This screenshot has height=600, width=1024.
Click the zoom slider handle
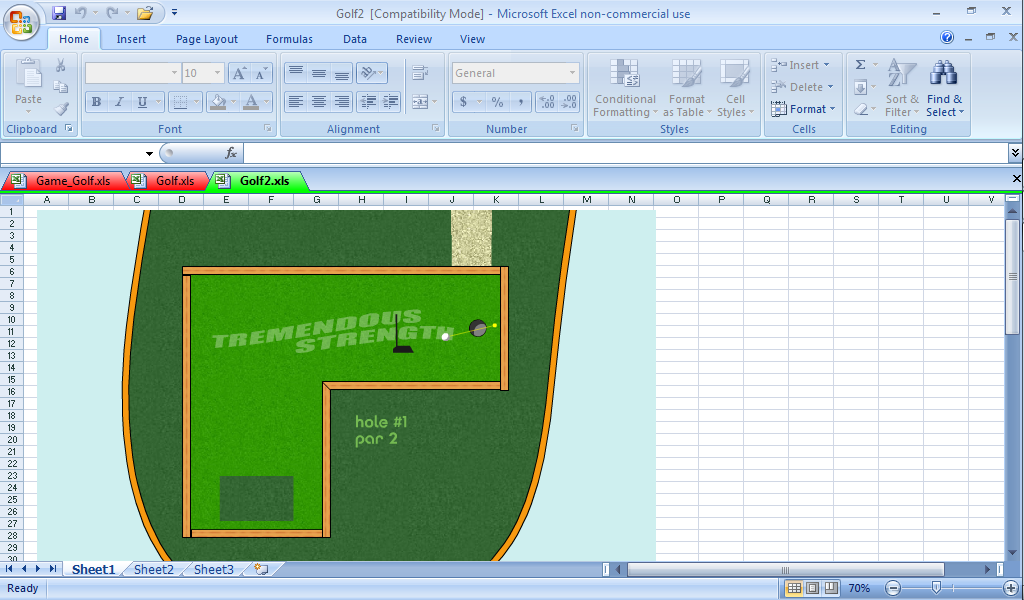point(936,588)
